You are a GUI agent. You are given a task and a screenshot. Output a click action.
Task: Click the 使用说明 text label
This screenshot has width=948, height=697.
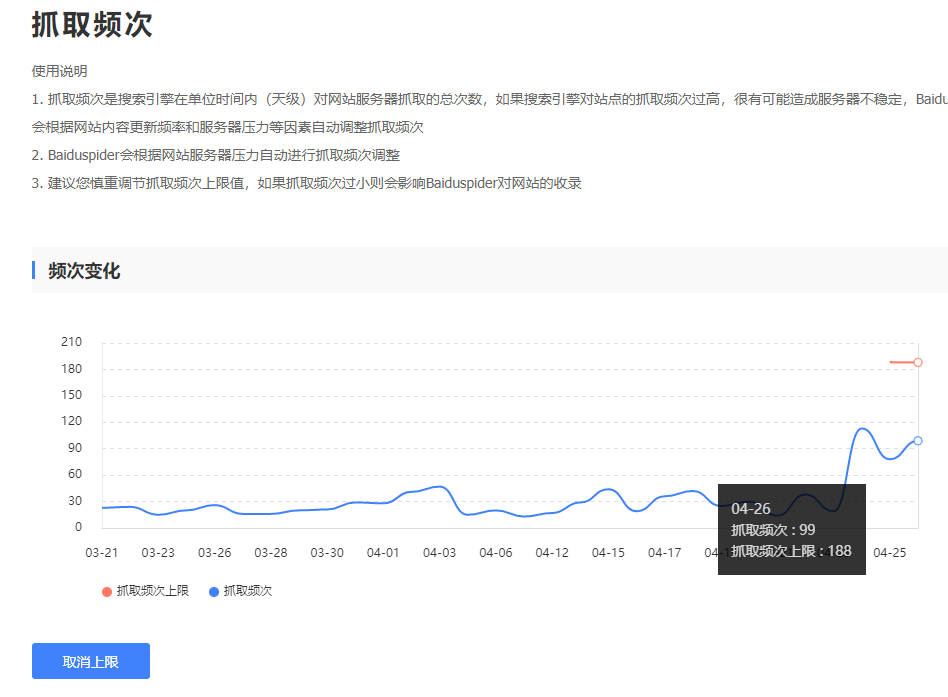pos(60,71)
